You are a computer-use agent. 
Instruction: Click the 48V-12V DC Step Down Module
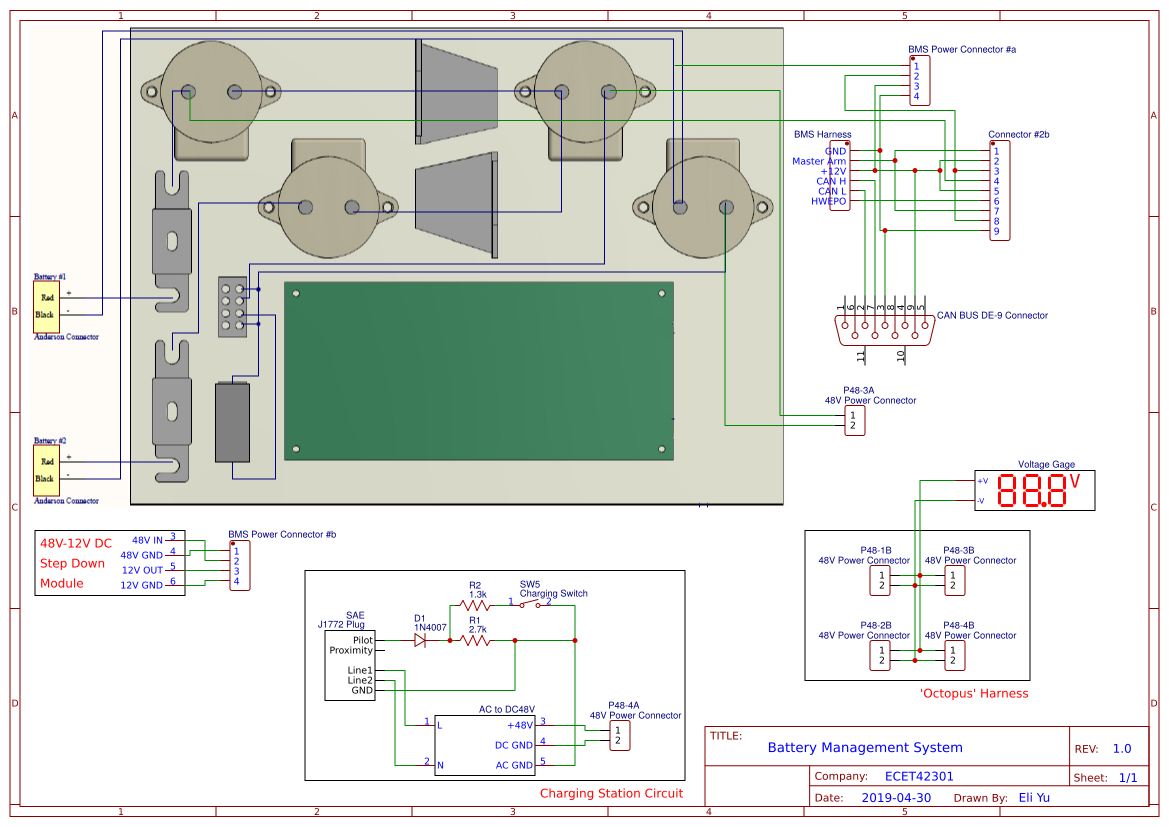(x=110, y=563)
